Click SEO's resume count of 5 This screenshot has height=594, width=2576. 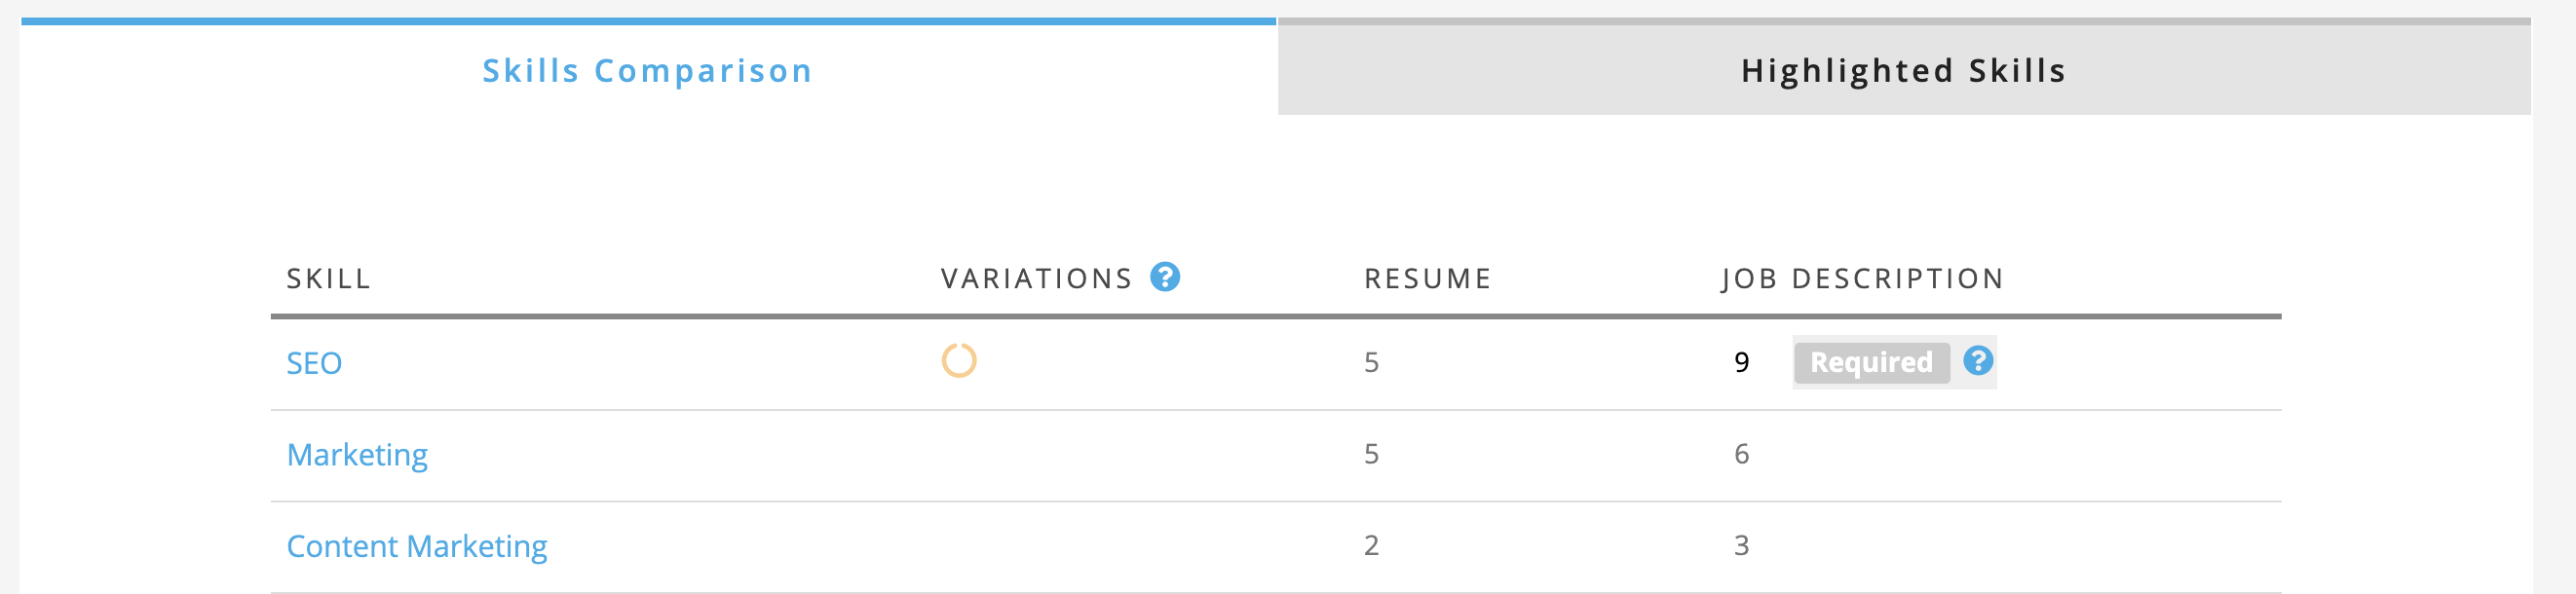[x=1371, y=362]
